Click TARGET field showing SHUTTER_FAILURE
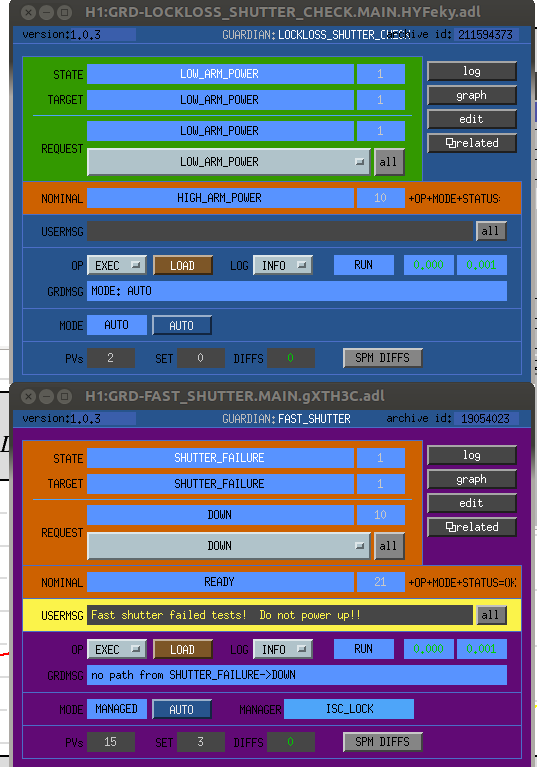Image resolution: width=537 pixels, height=767 pixels. click(220, 484)
